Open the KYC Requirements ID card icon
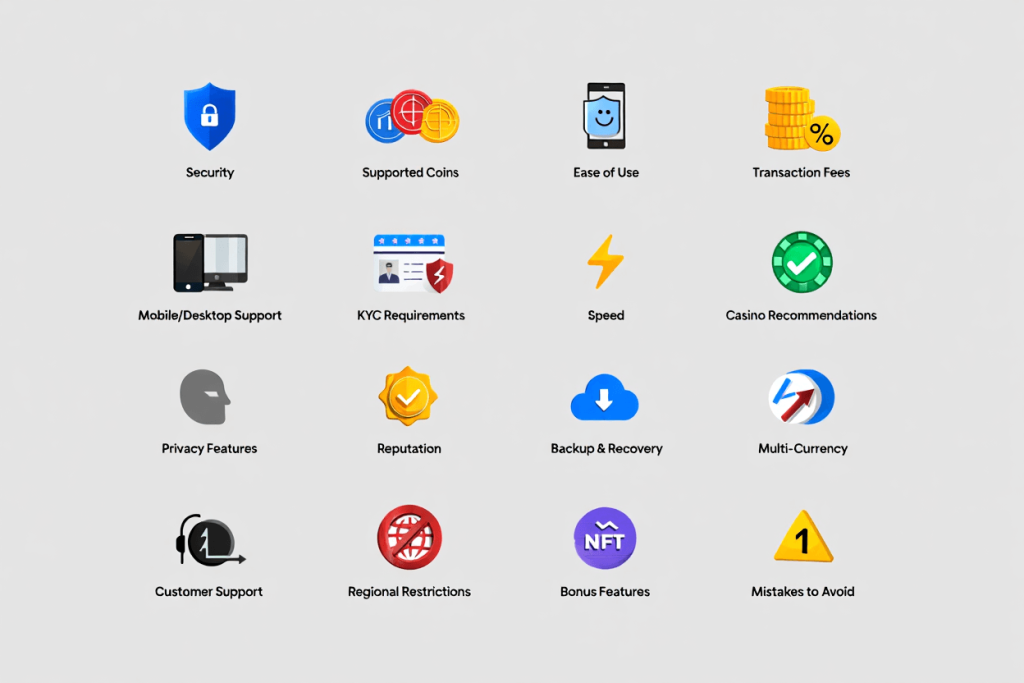1024x683 pixels. coord(413,263)
